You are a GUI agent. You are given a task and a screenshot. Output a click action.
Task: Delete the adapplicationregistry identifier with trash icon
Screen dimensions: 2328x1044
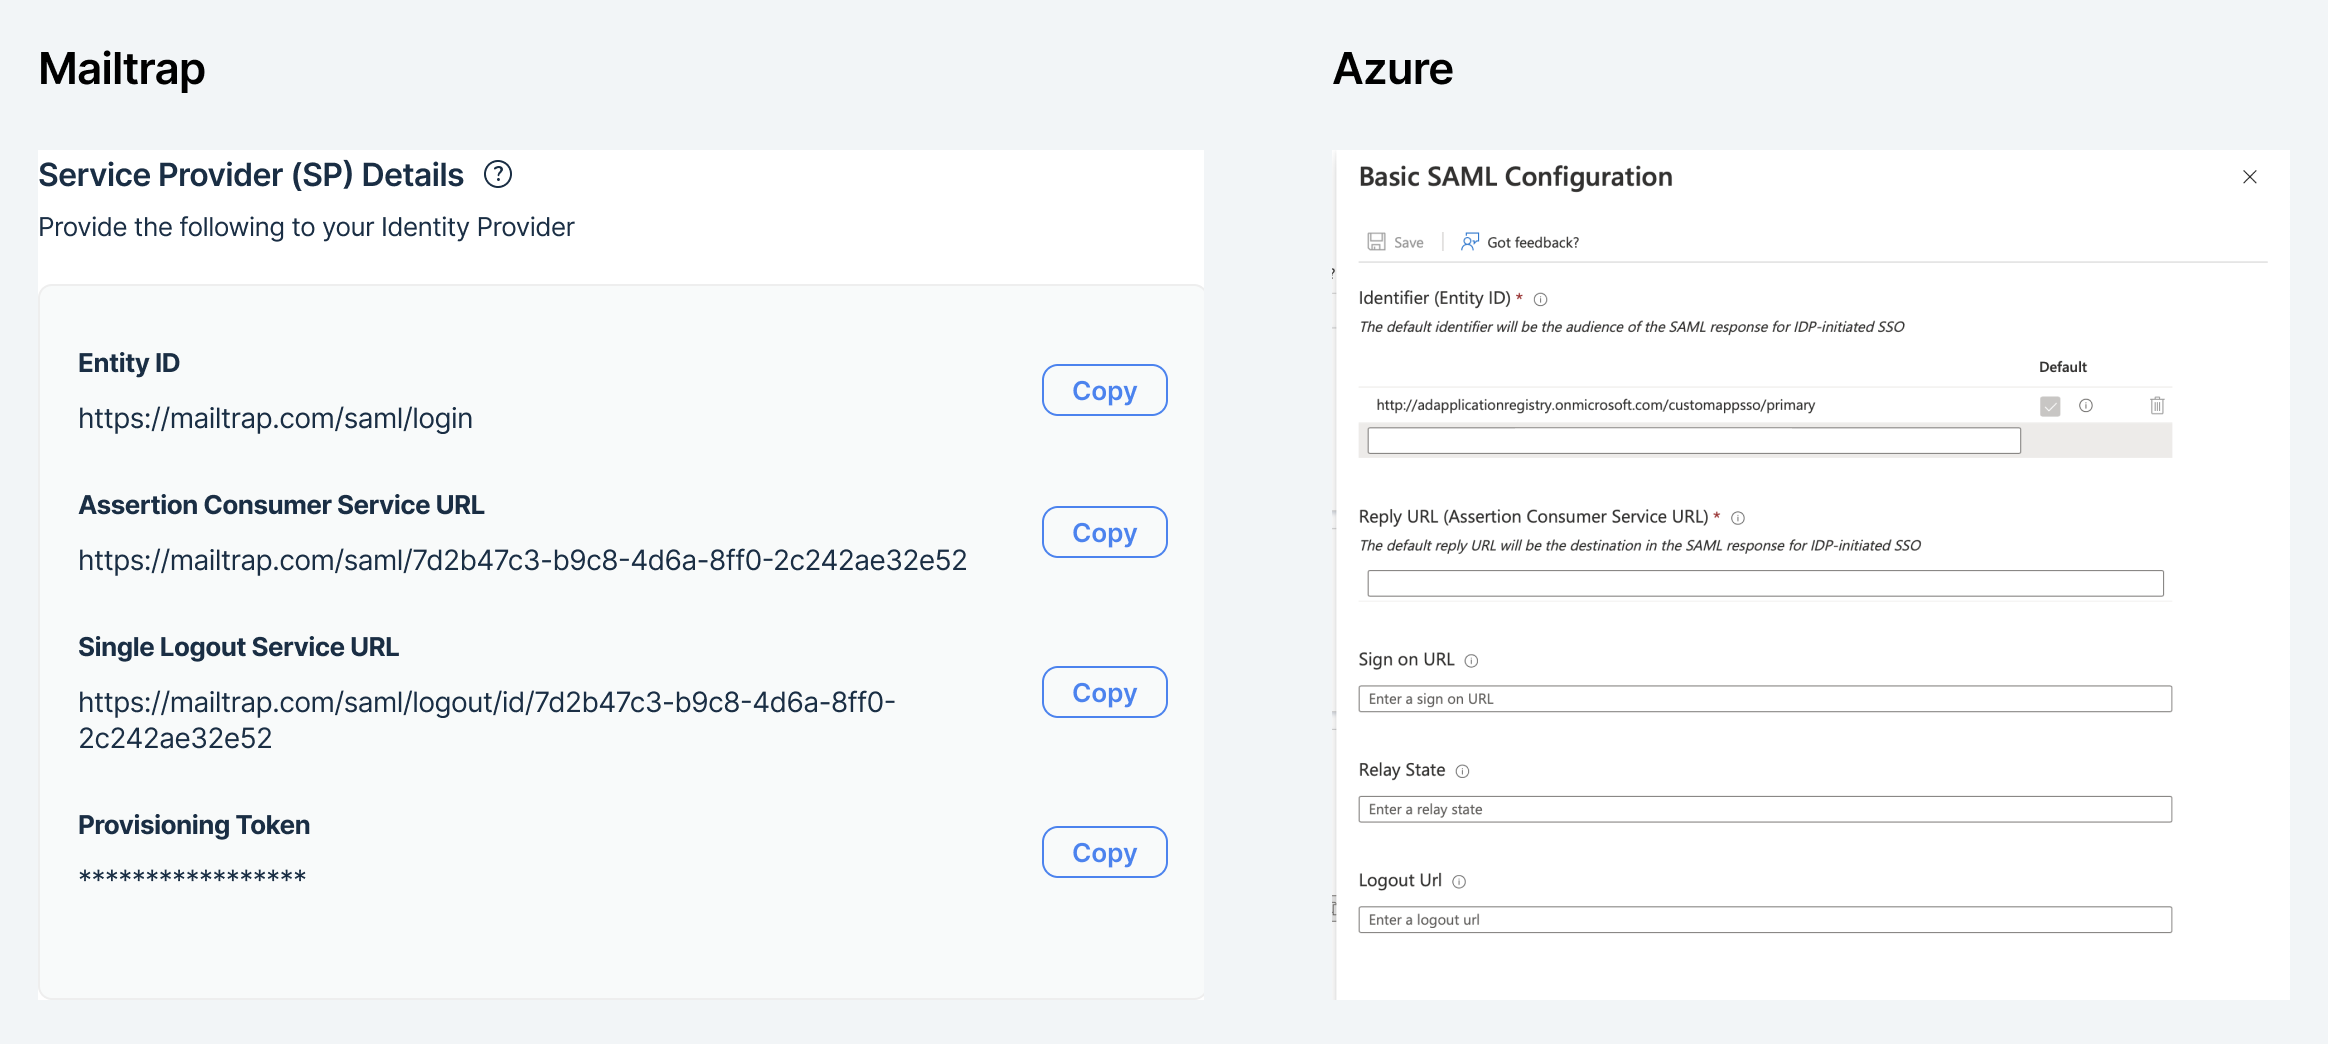pyautogui.click(x=2157, y=405)
